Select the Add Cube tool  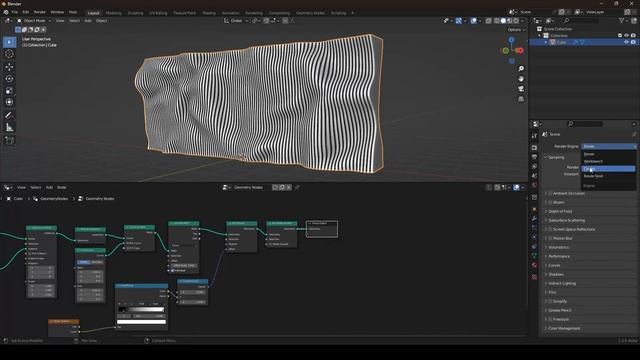click(9, 140)
